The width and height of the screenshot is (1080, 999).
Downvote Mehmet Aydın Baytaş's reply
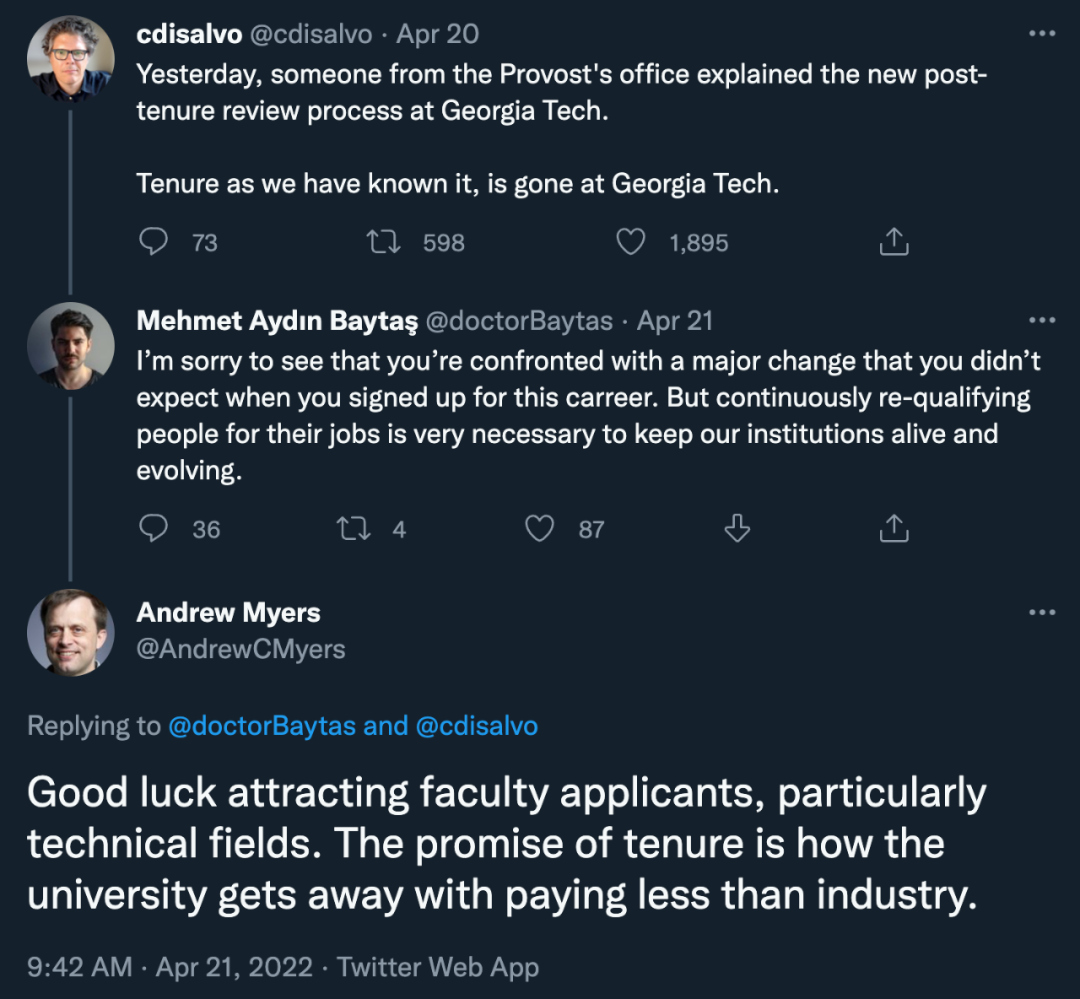tap(737, 528)
